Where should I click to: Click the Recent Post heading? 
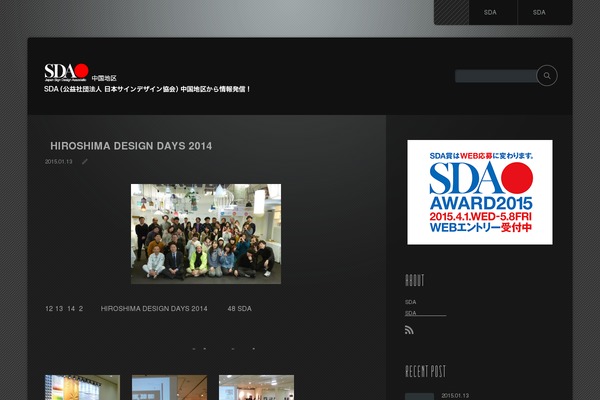(x=426, y=371)
